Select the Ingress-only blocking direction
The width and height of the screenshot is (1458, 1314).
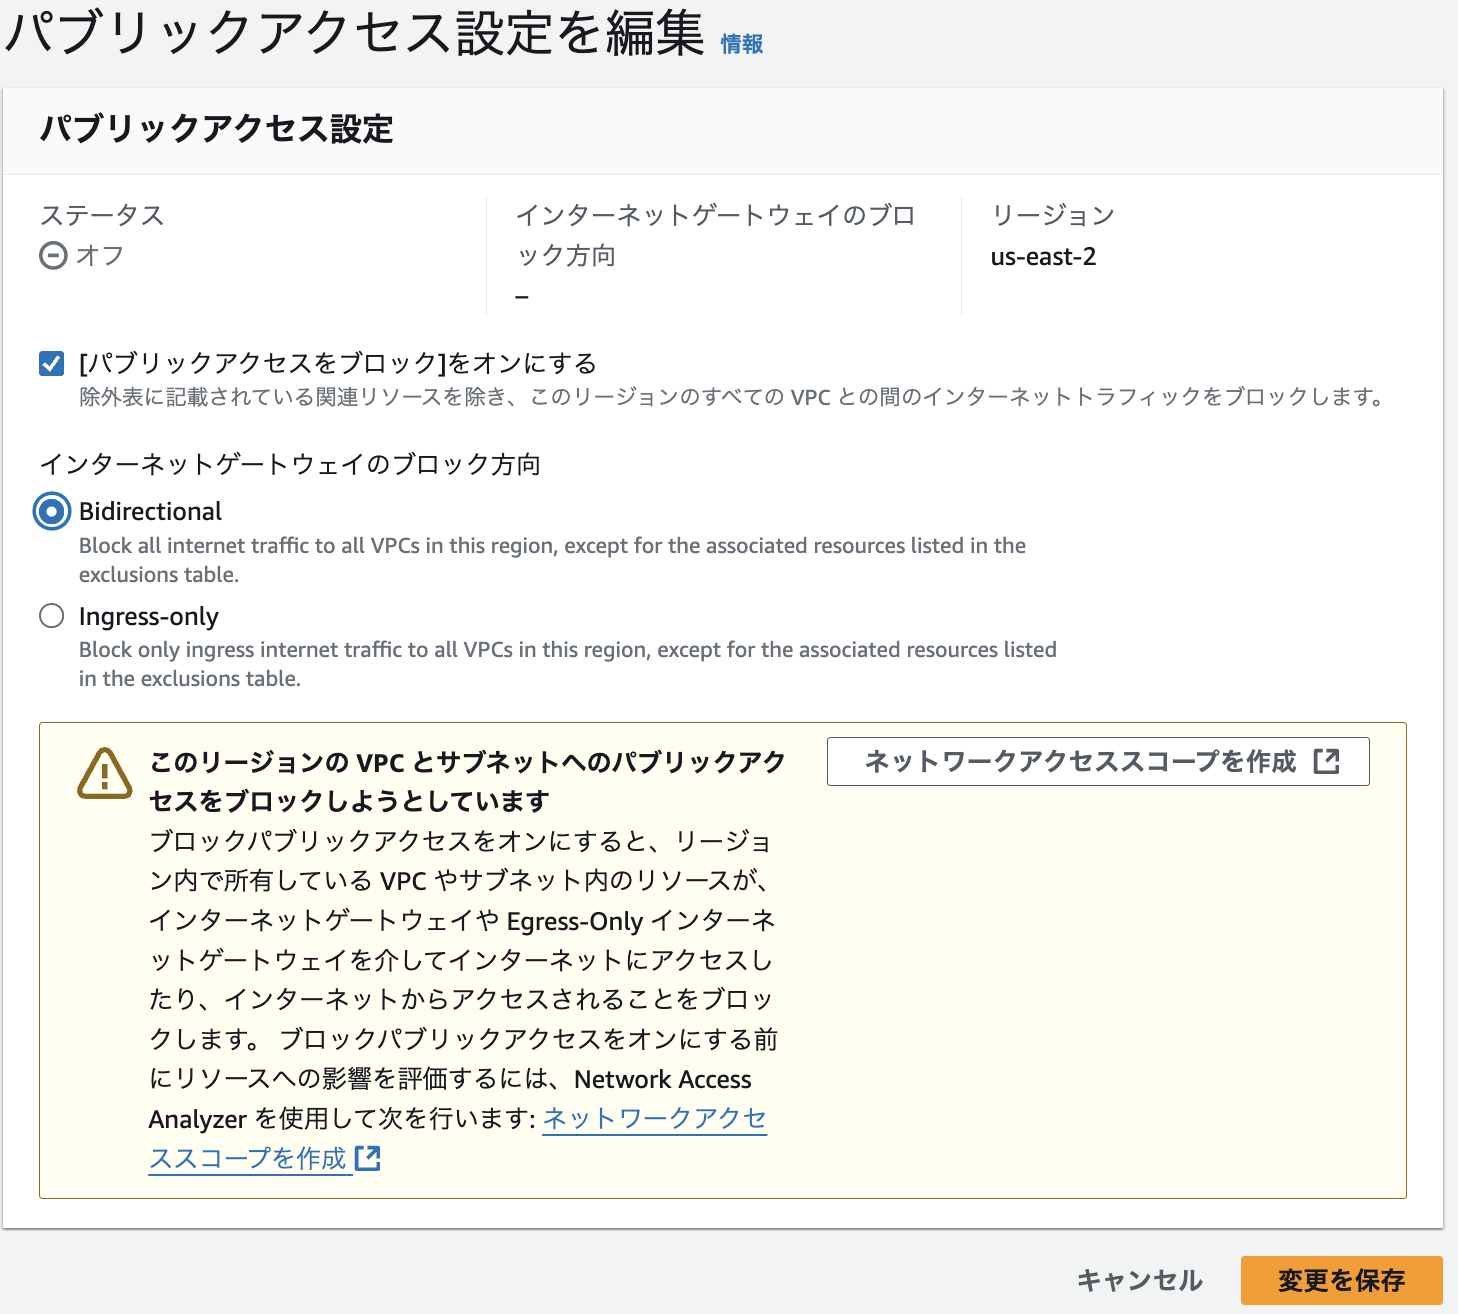tap(51, 616)
